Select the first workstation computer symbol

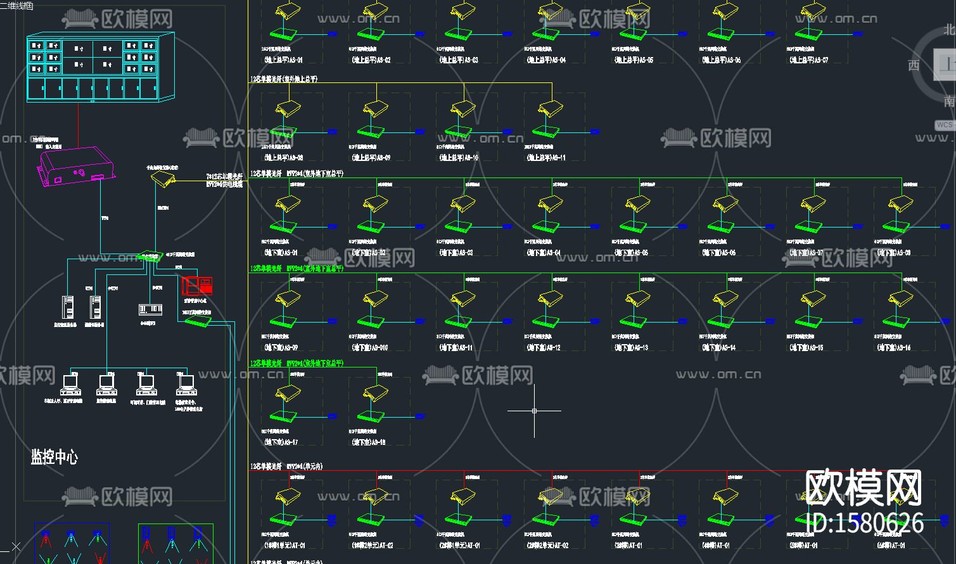click(x=71, y=385)
